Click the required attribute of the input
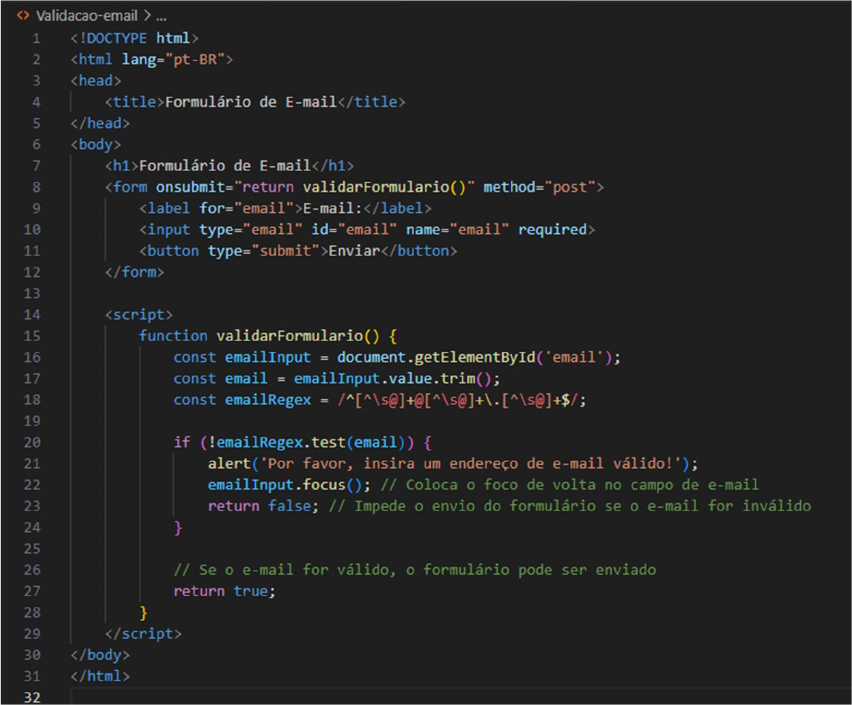852x705 pixels. pyautogui.click(x=552, y=229)
